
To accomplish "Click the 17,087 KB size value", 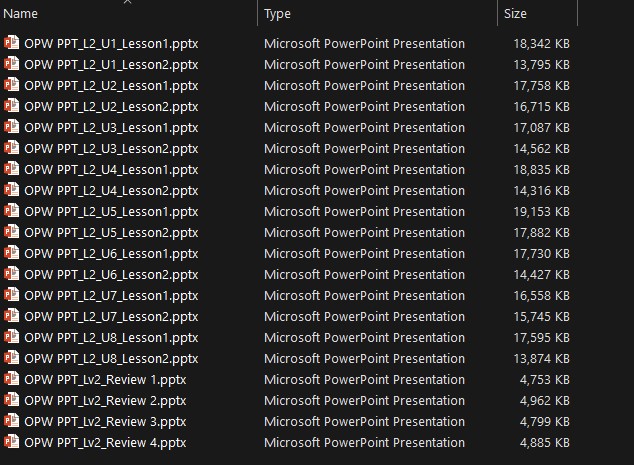I will [541, 128].
